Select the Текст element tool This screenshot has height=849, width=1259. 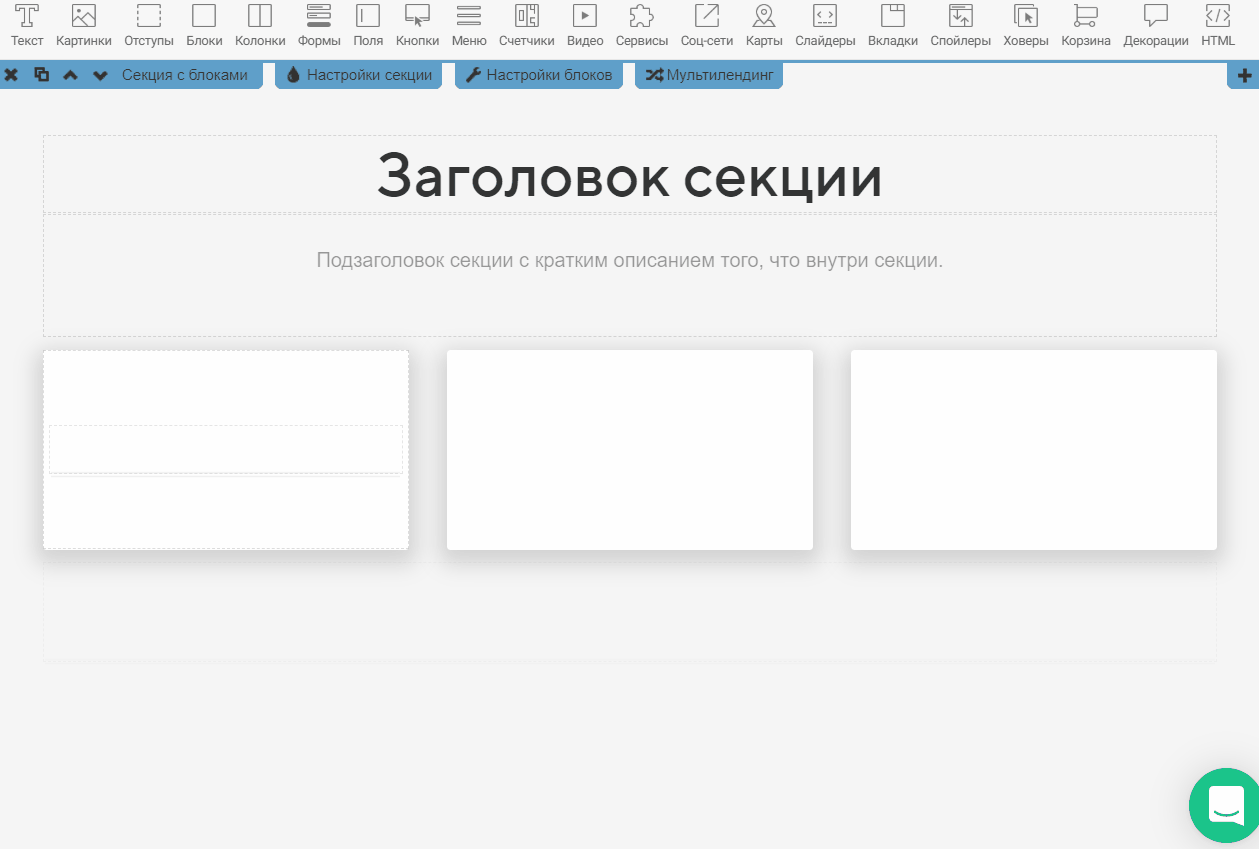(x=27, y=25)
